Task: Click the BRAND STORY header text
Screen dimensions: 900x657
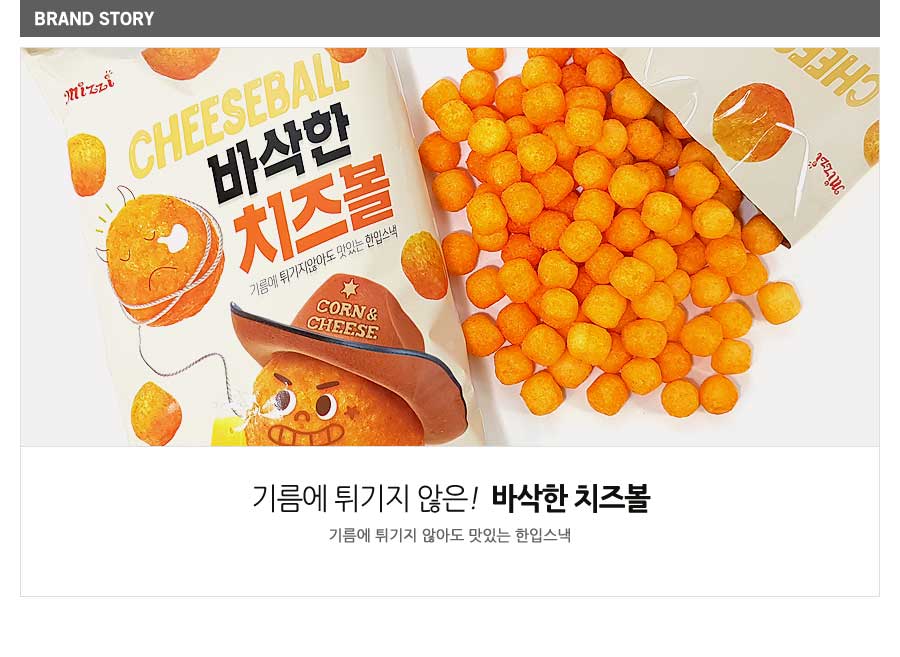Action: [94, 18]
